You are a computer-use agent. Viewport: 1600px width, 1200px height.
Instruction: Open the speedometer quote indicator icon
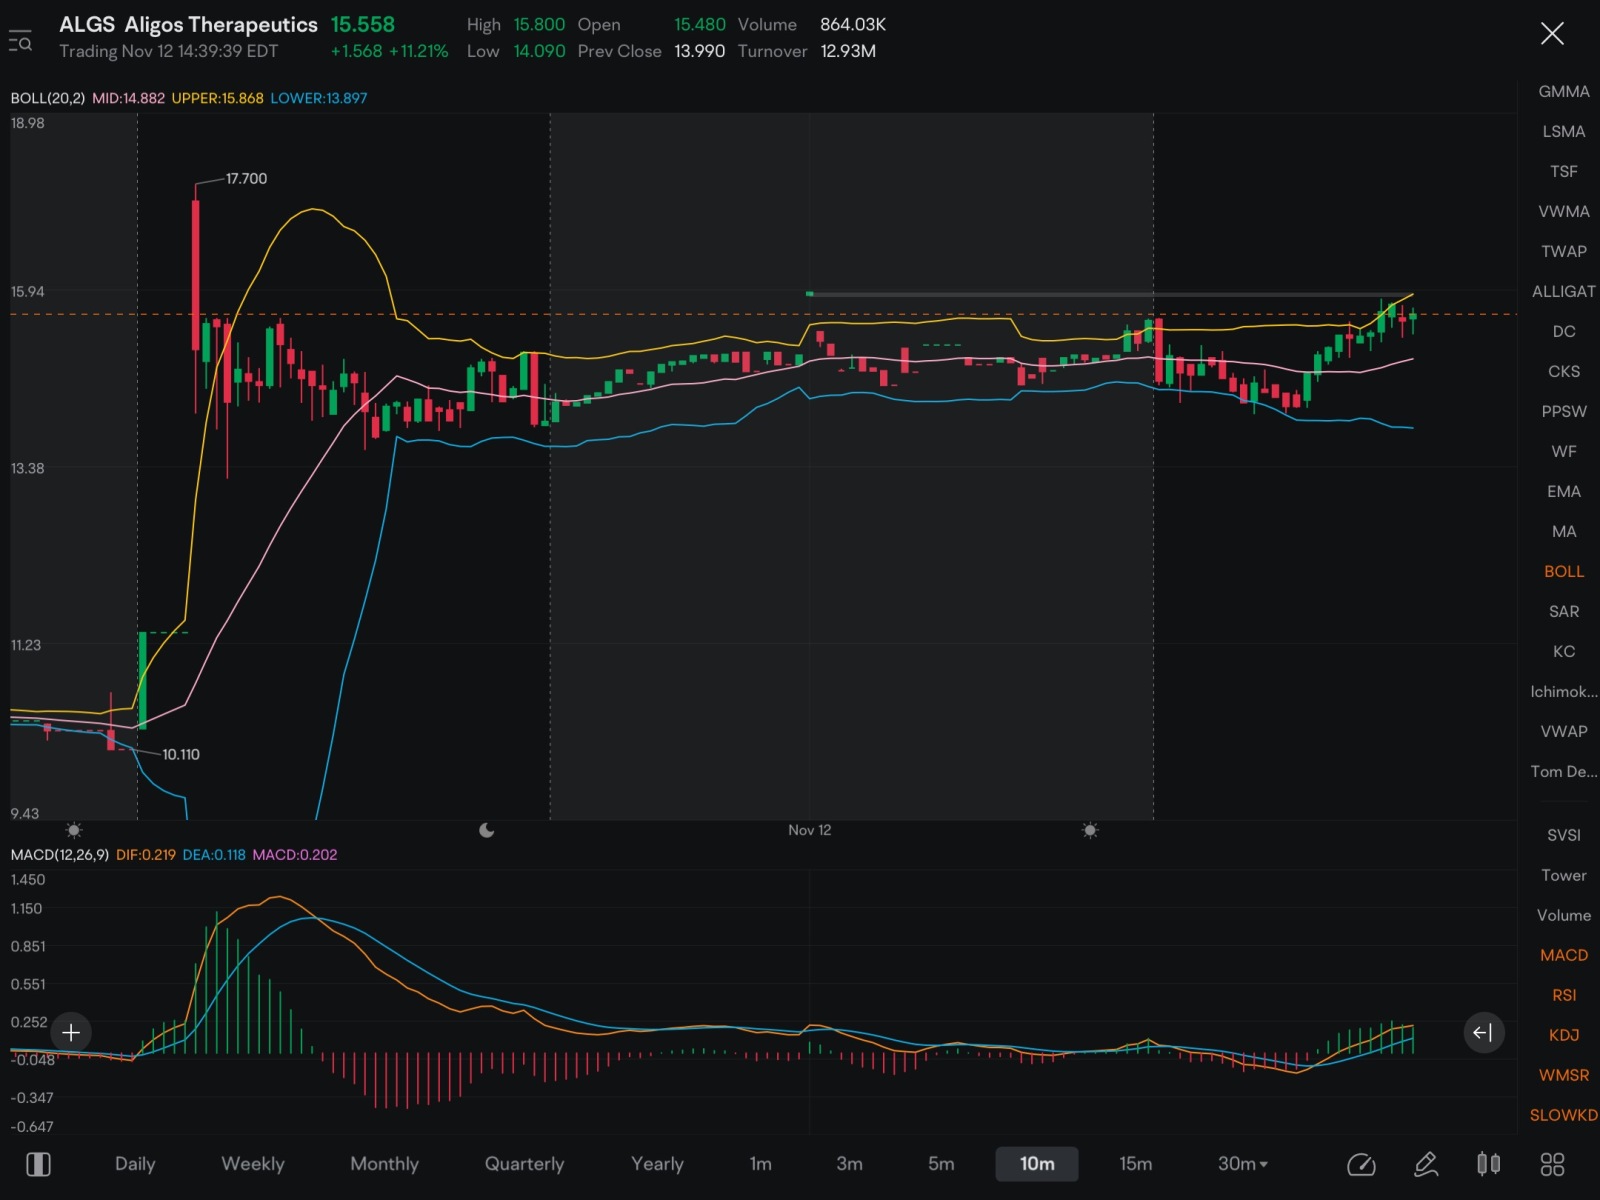(1361, 1164)
